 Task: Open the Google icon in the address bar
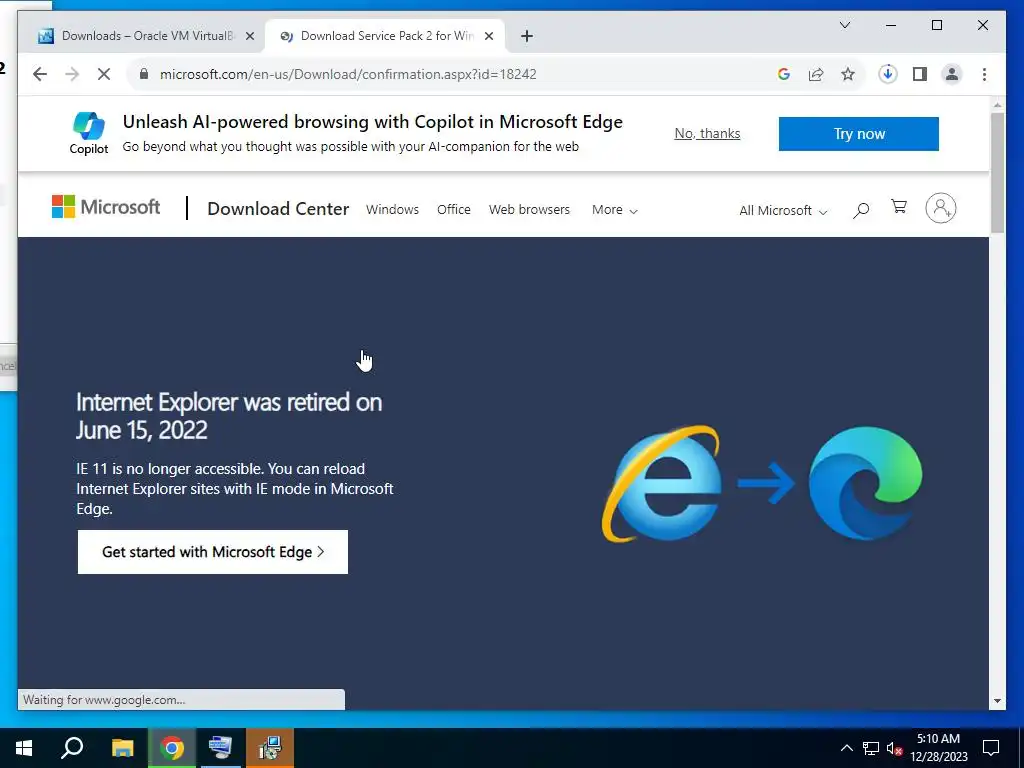784,74
